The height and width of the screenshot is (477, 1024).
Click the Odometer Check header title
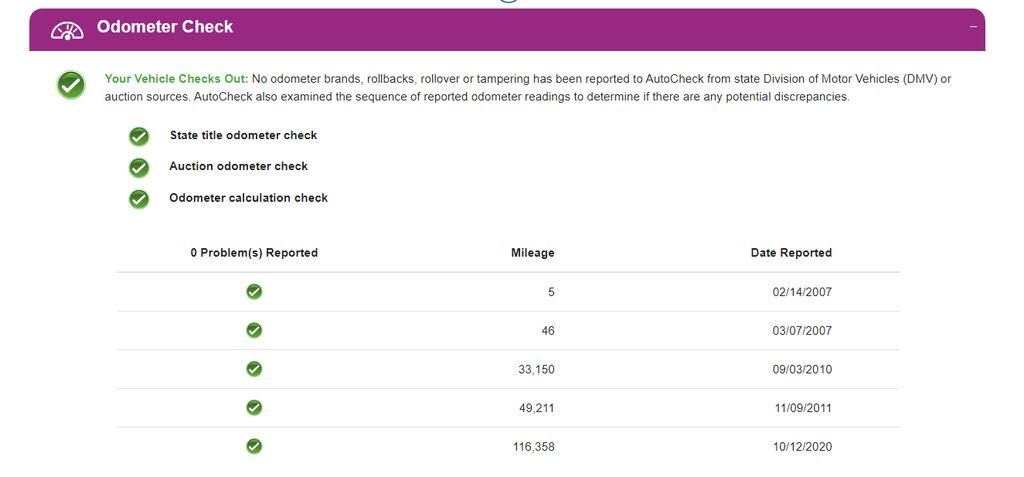coord(165,27)
